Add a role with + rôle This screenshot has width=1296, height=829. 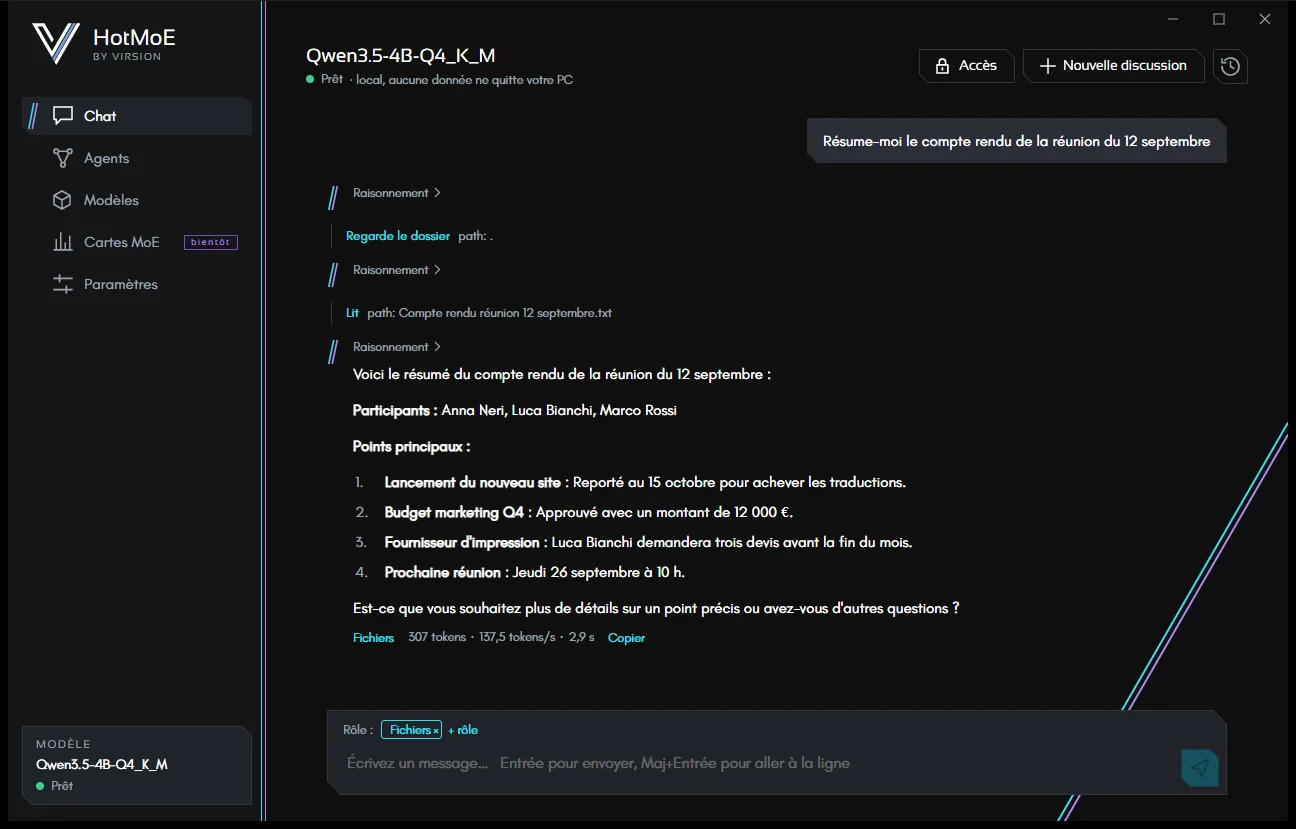463,730
